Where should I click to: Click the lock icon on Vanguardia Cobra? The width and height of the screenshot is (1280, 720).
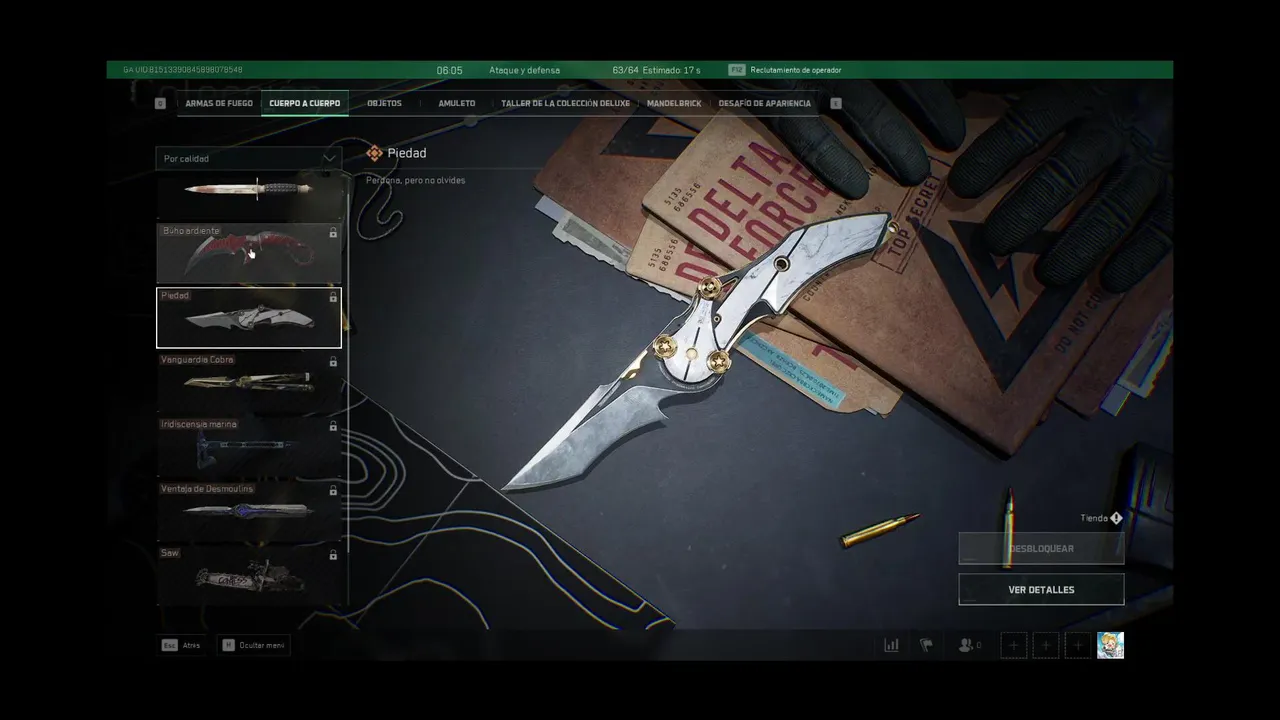333,362
